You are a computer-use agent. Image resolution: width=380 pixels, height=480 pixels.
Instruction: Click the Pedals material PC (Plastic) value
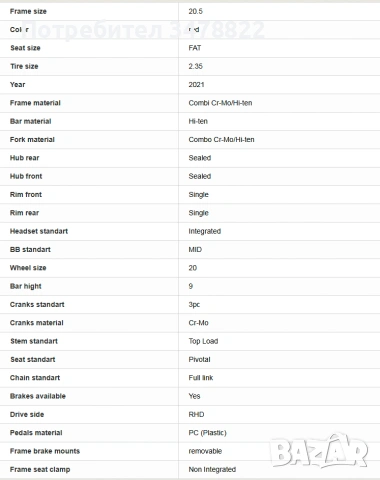pos(207,433)
